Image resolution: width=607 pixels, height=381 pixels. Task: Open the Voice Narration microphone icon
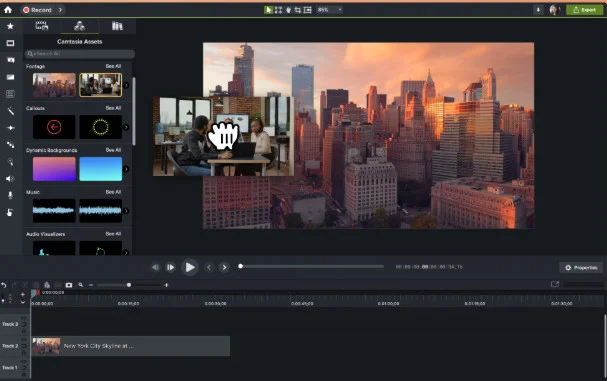tap(10, 195)
